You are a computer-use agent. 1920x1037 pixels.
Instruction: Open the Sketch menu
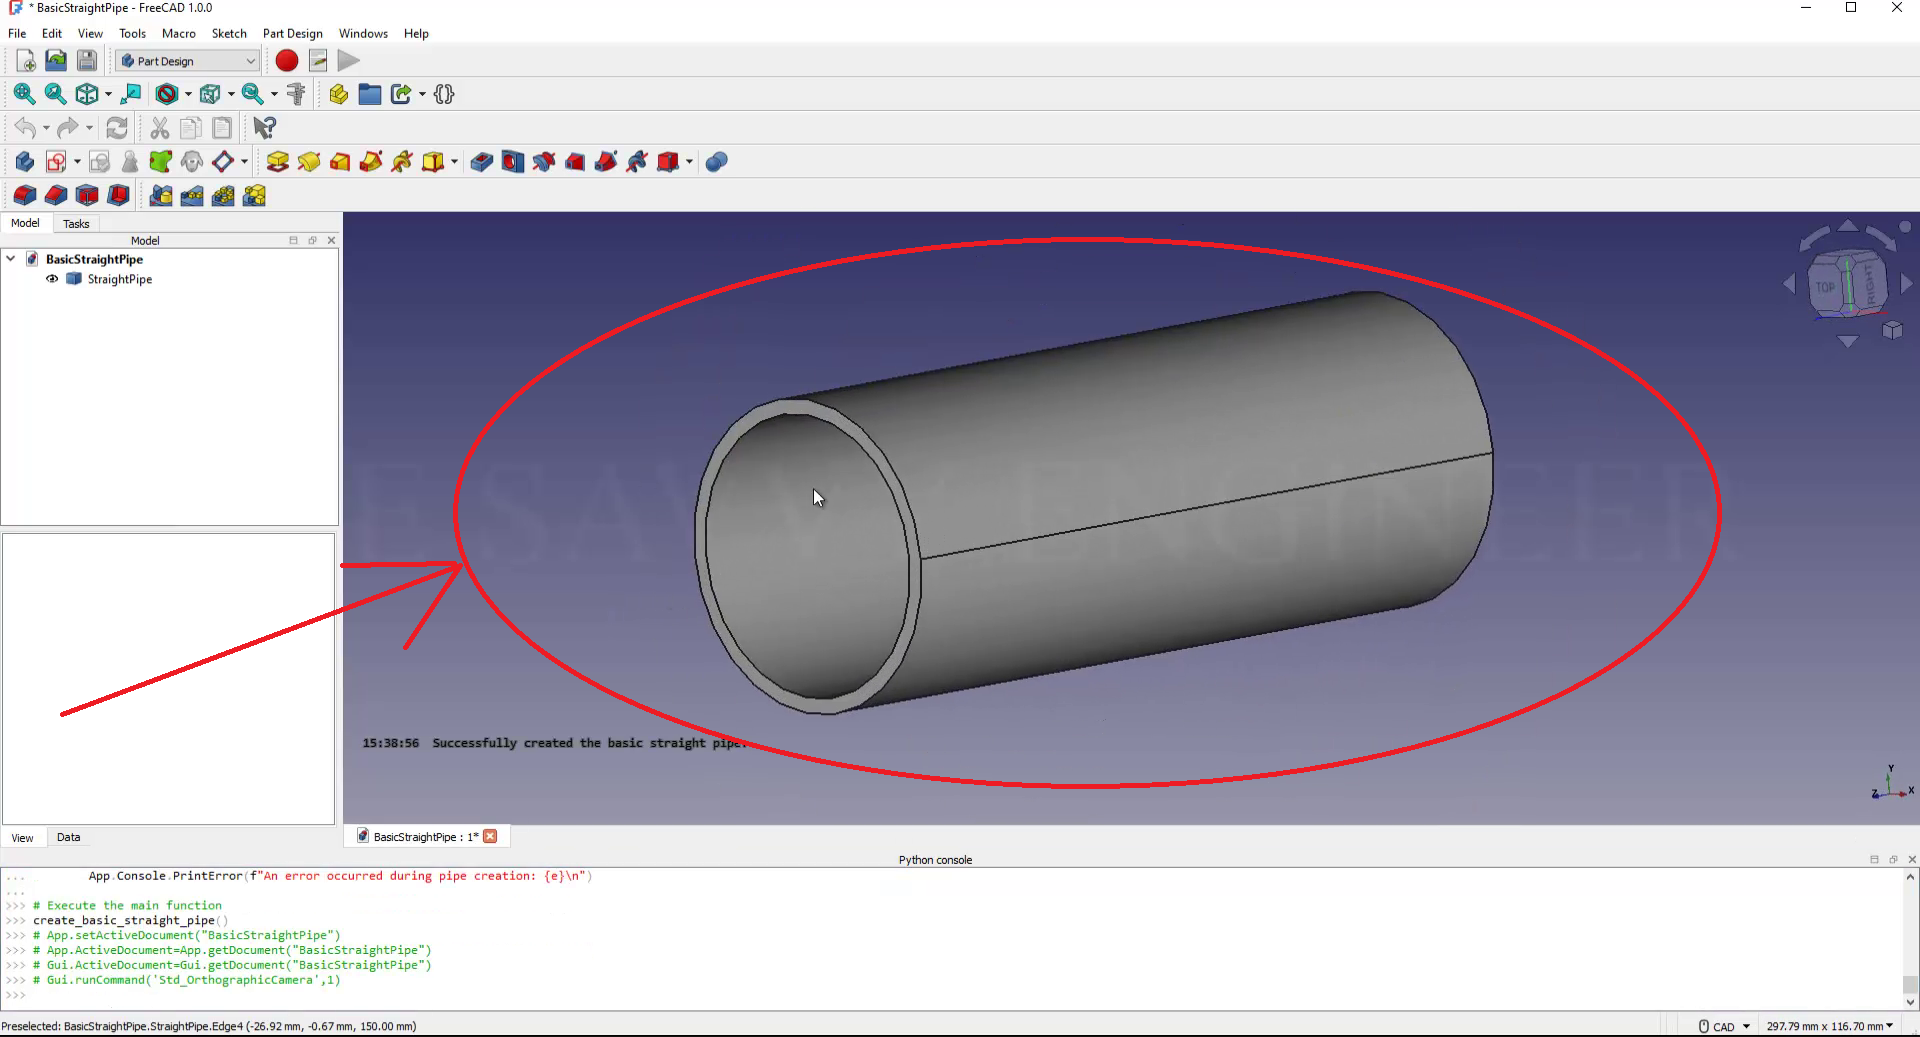coord(228,33)
